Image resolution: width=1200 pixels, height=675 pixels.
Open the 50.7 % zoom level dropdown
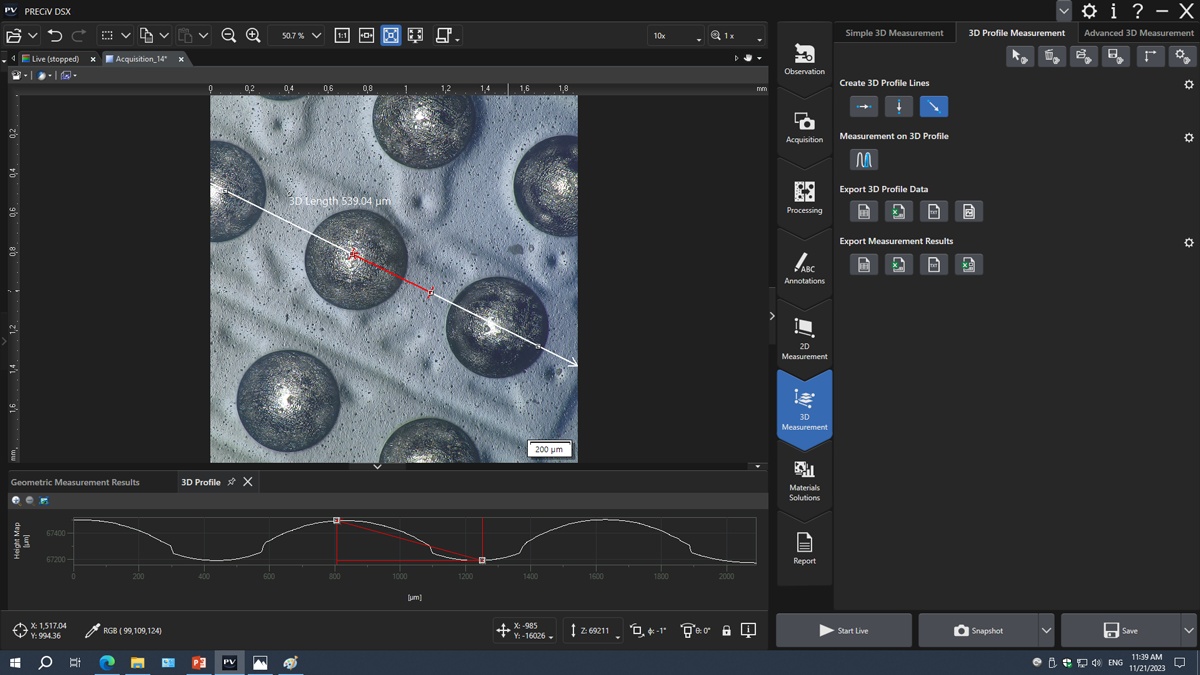coord(317,35)
